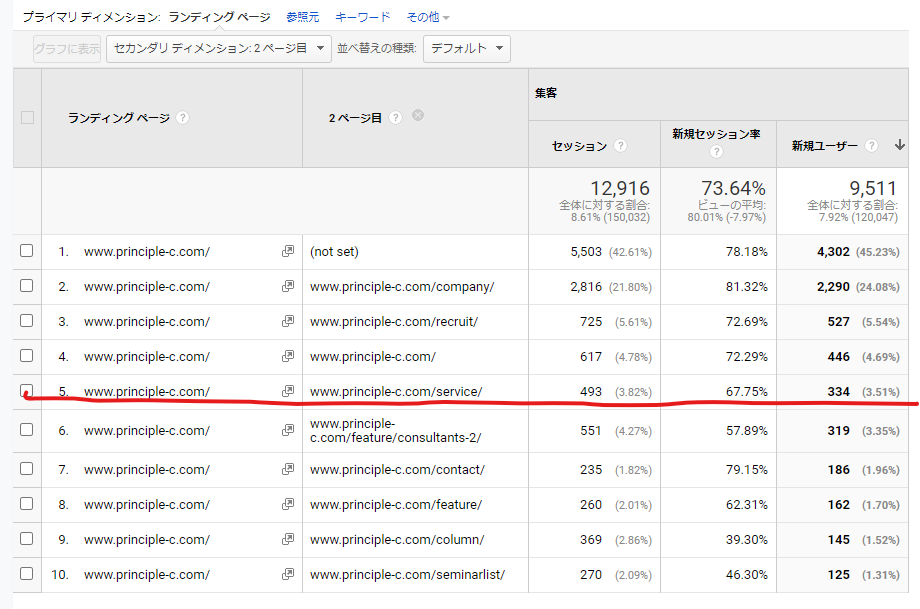The width and height of the screenshot is (920, 609).
Task: Open row 1 landing page in new window icon
Action: tap(288, 251)
